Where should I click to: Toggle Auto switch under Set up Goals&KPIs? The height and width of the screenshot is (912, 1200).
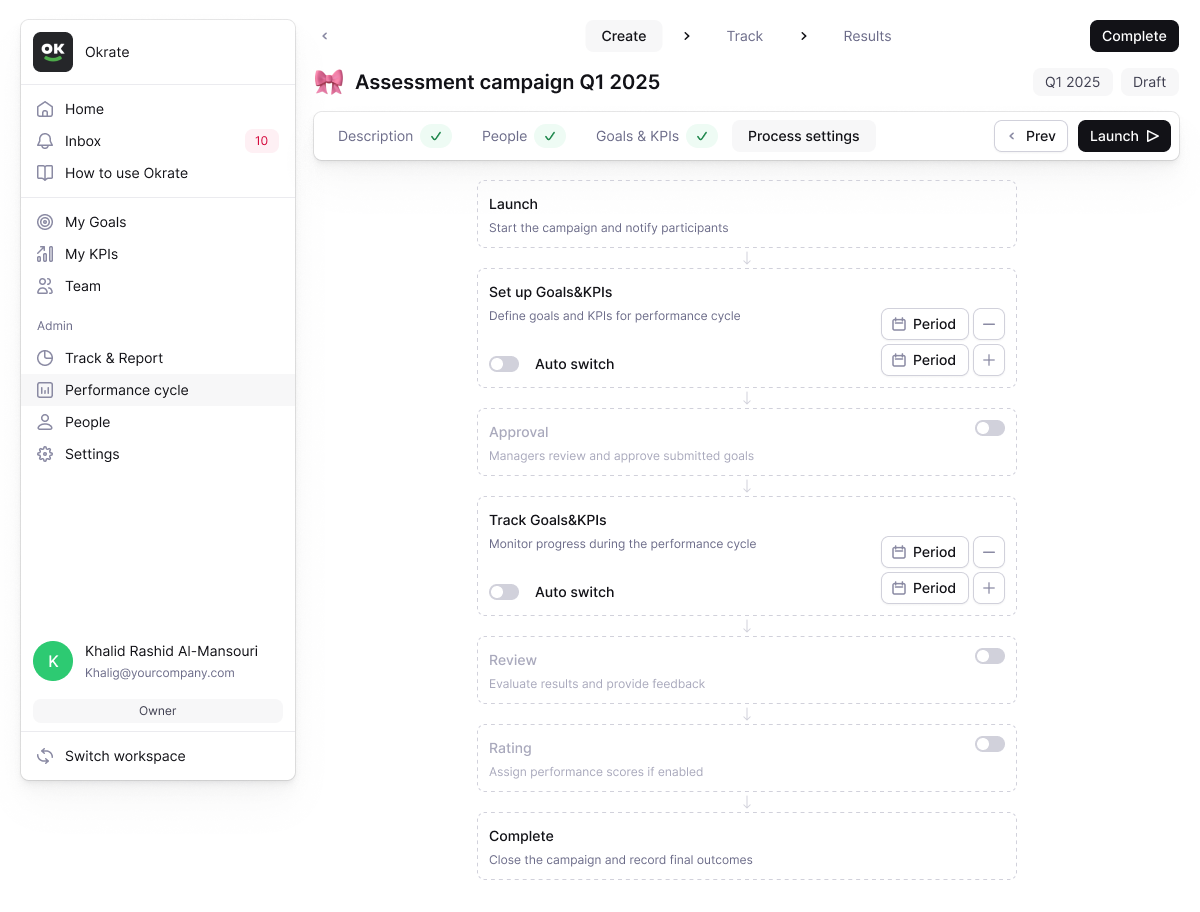504,364
